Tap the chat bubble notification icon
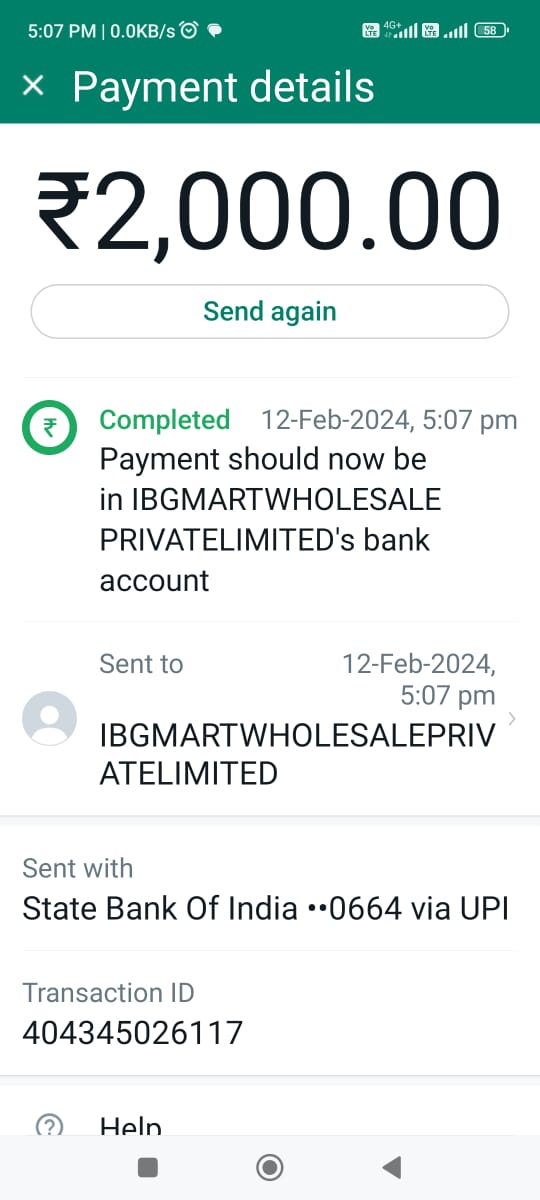 [214, 30]
